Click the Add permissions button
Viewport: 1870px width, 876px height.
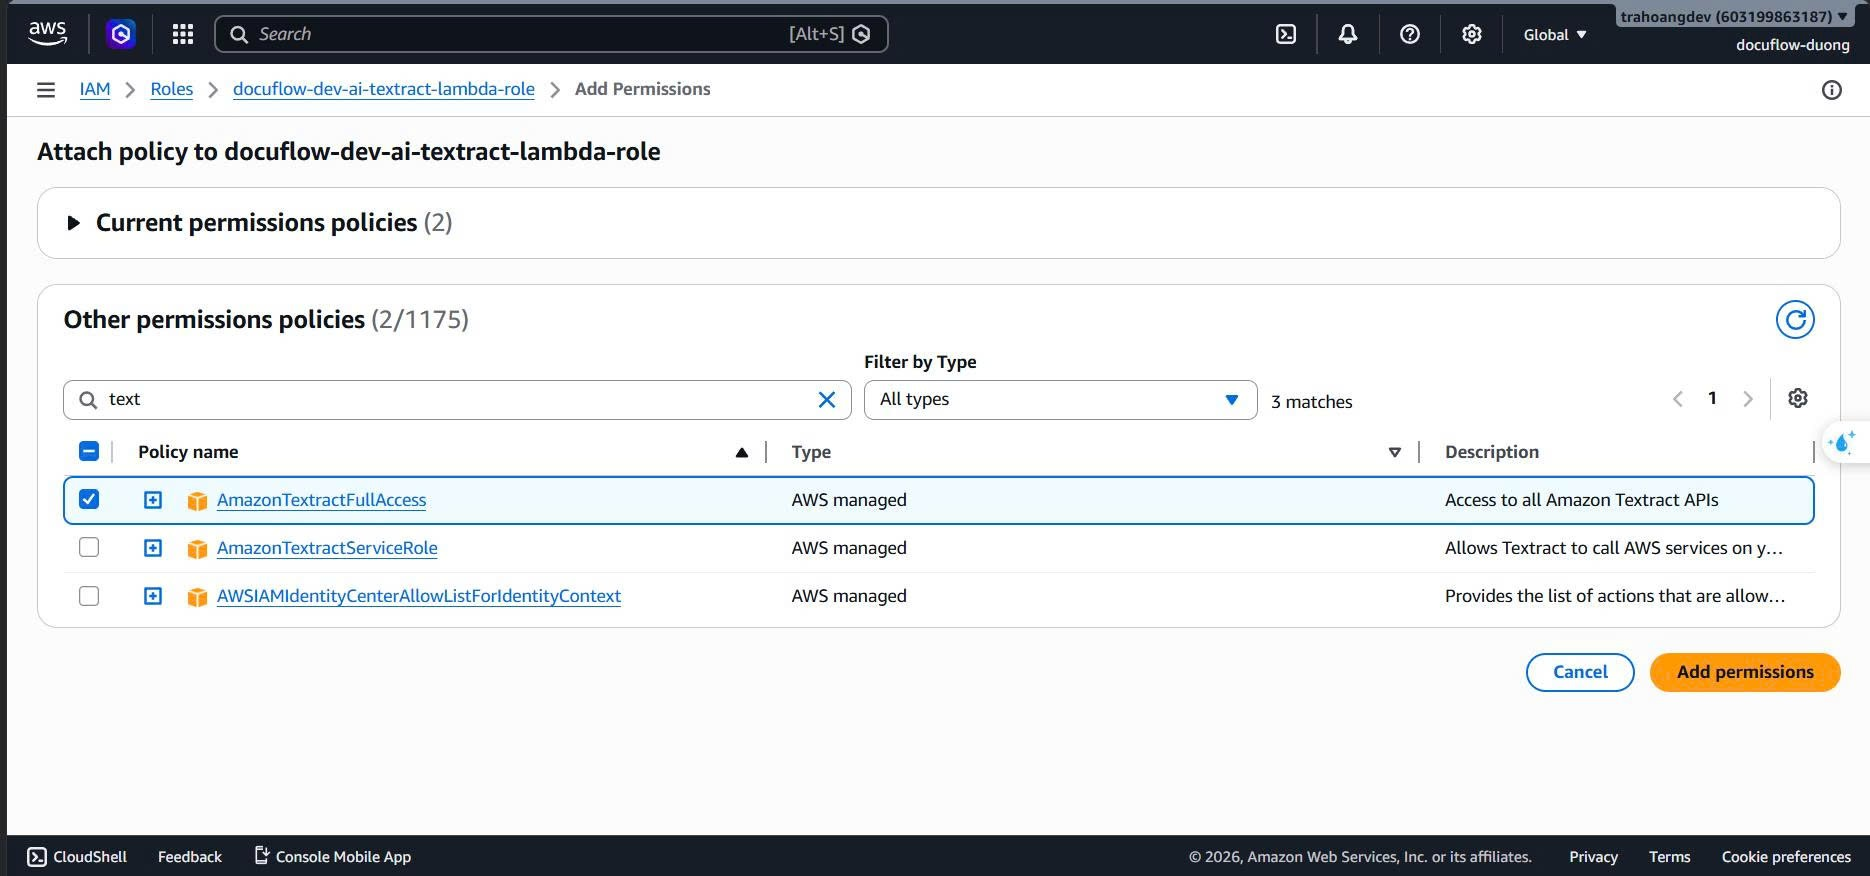point(1745,672)
